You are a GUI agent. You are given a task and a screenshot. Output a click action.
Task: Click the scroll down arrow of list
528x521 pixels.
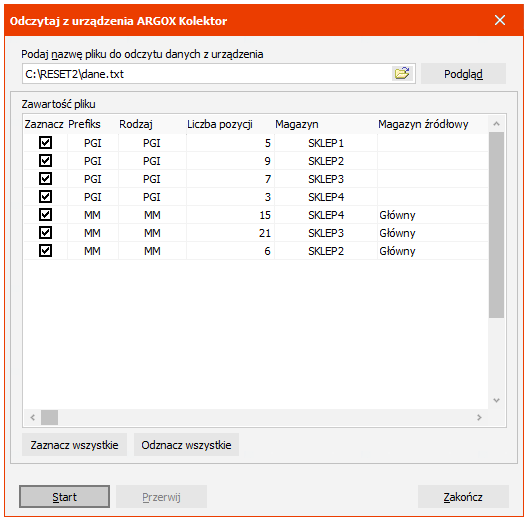(496, 400)
